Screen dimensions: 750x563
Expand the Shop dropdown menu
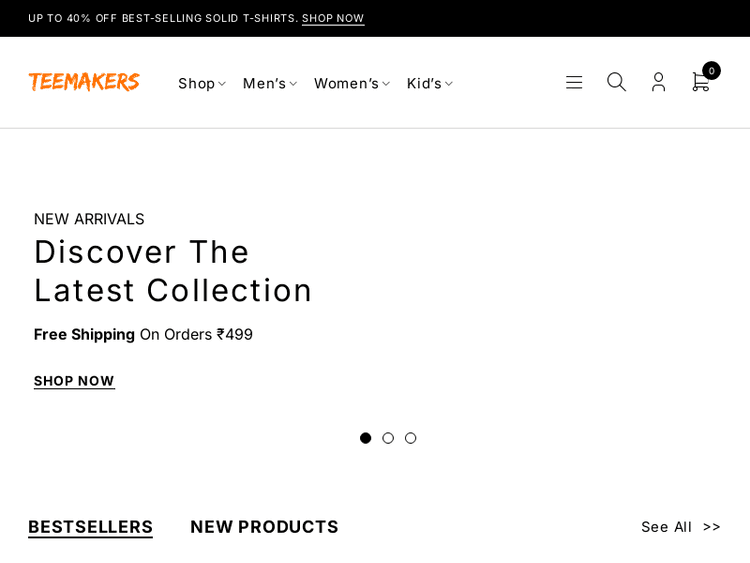click(x=201, y=83)
